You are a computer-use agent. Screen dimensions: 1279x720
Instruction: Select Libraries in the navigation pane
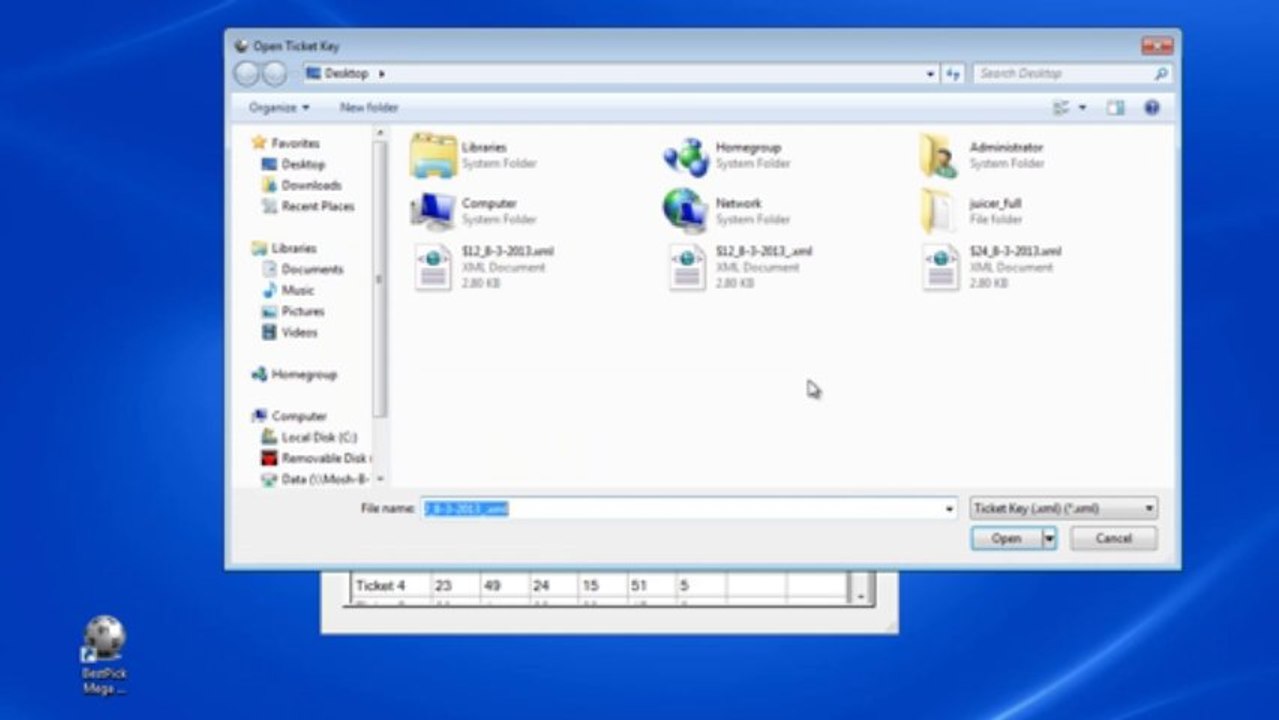coord(284,248)
